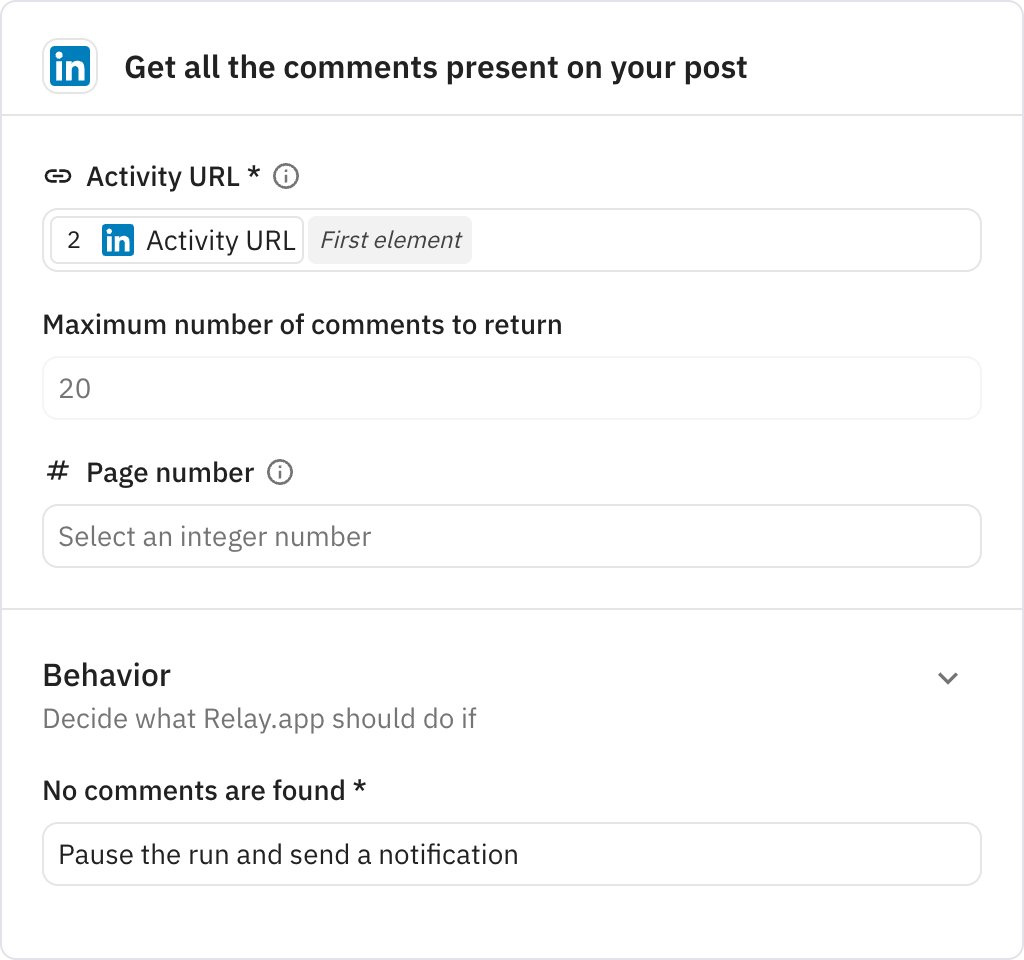
Task: Click the number sign icon beside Page number
Action: pyautogui.click(x=57, y=472)
